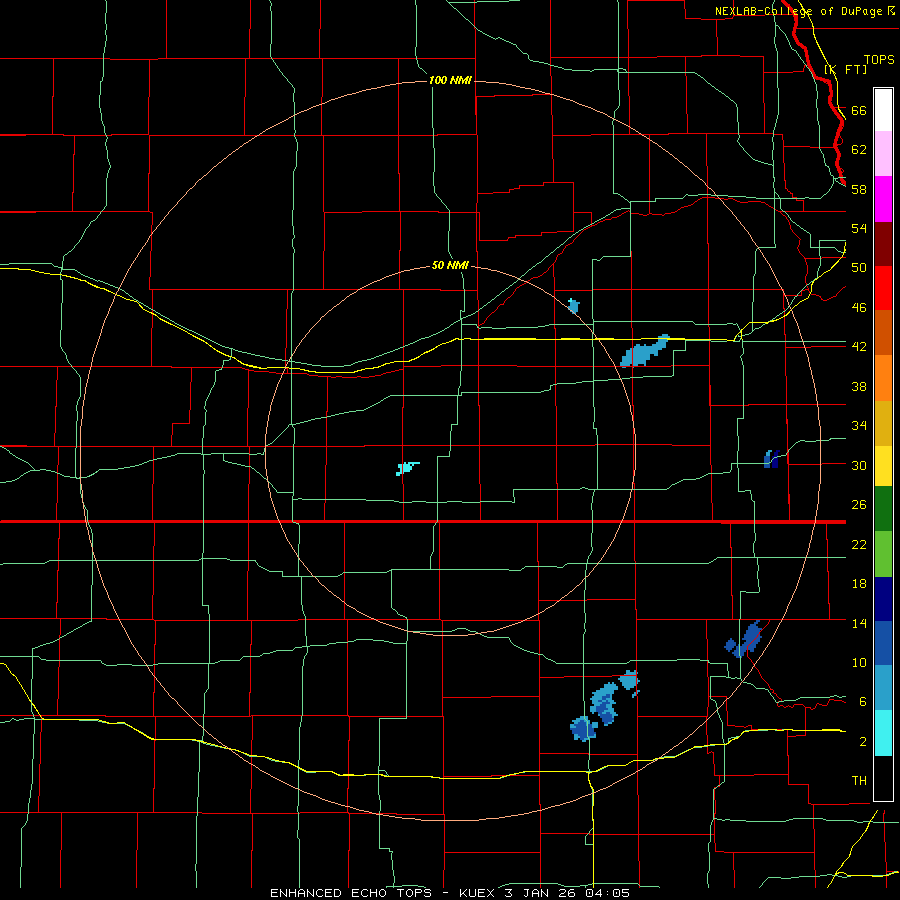
Task: Click the "[K FT]" units label
Action: (x=845, y=69)
